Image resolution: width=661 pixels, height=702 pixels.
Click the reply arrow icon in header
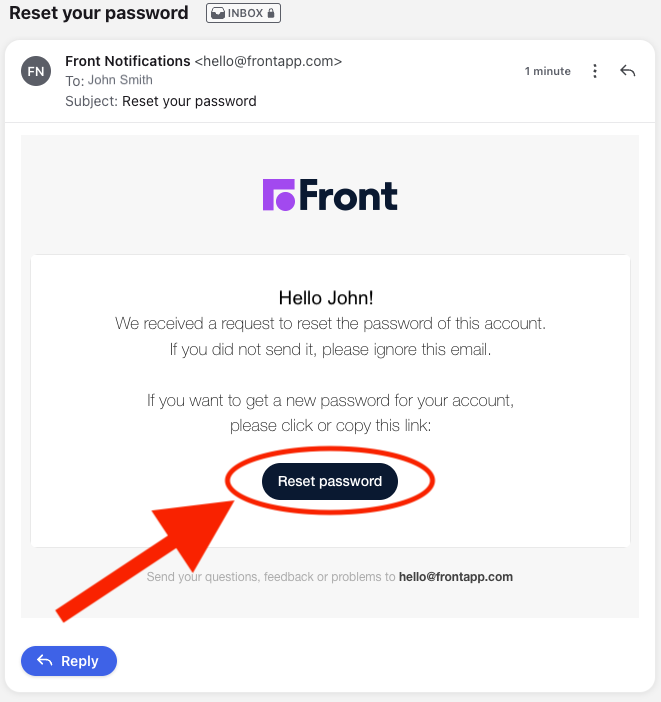[628, 71]
